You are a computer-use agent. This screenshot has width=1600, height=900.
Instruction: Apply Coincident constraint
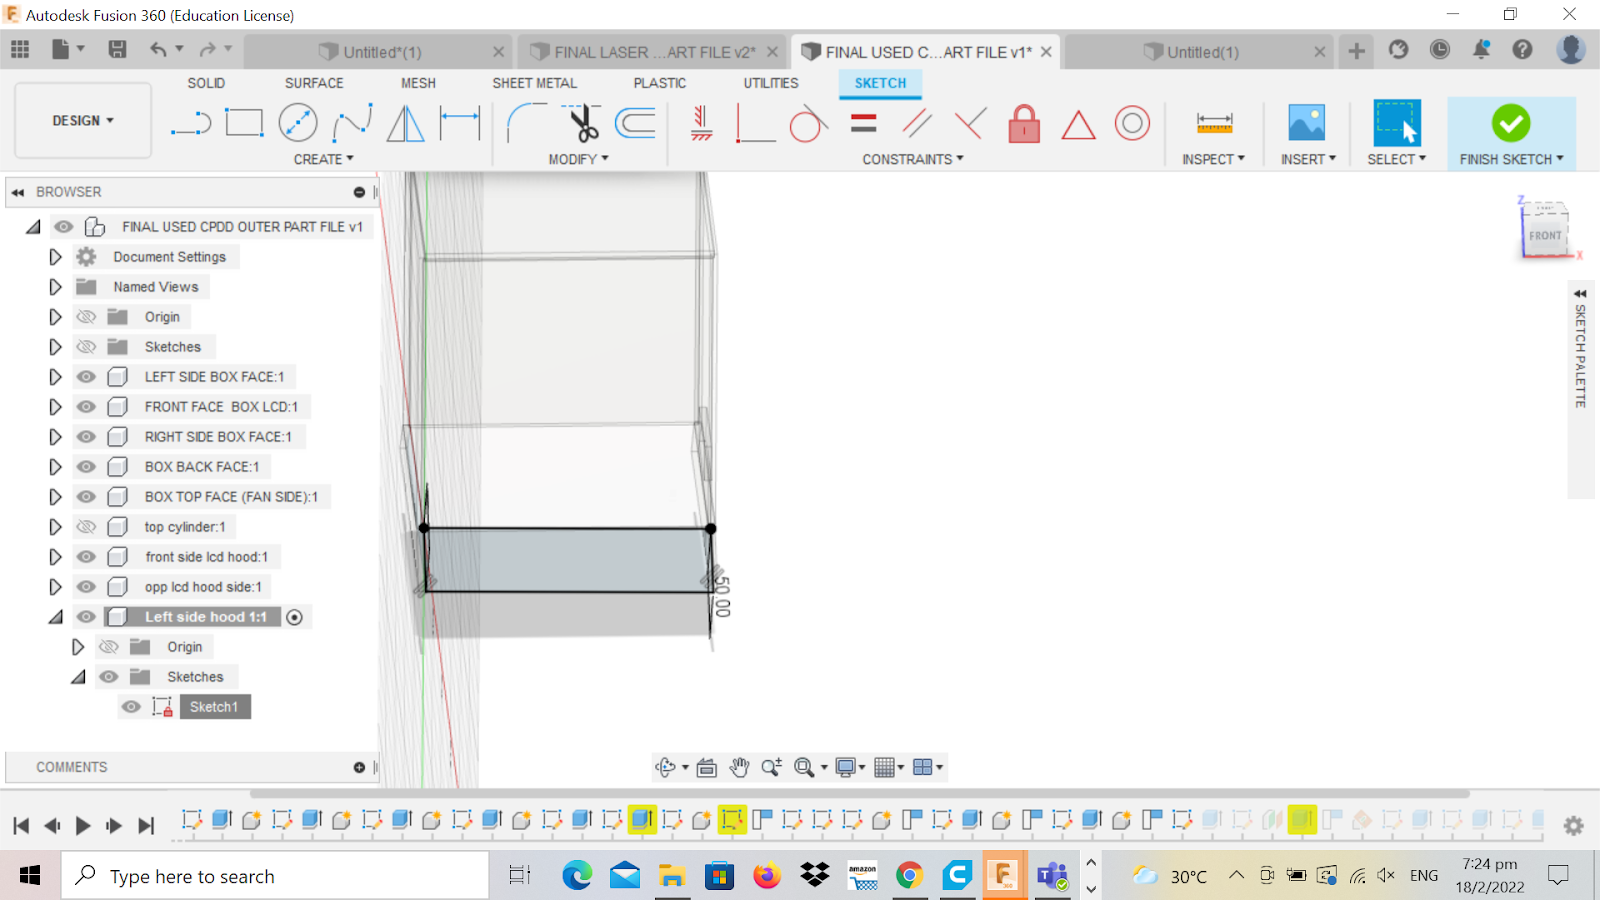coord(756,124)
